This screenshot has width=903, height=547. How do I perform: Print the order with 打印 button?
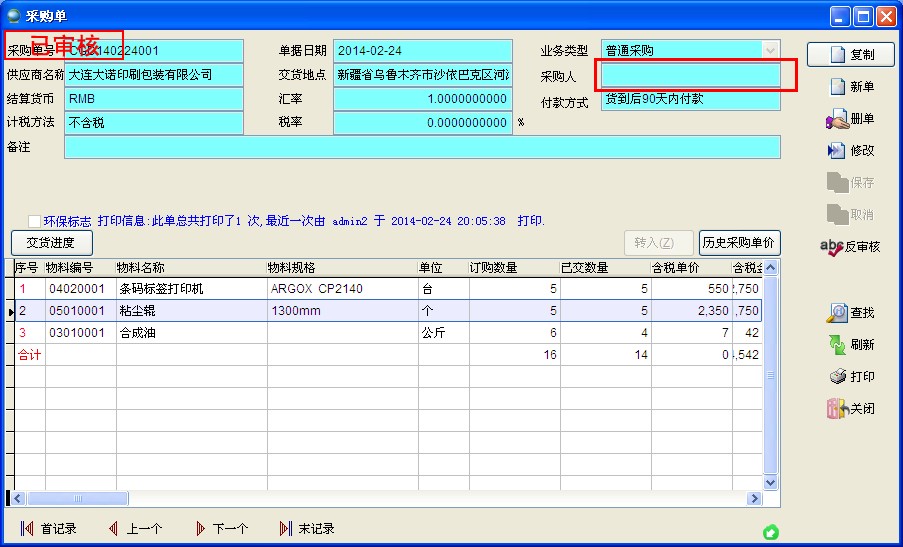tap(850, 377)
